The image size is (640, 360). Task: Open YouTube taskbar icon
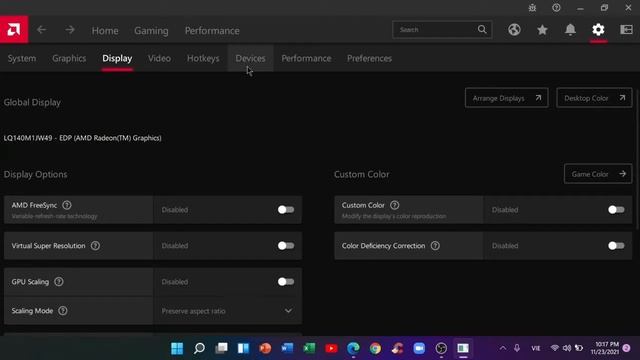pyautogui.click(x=331, y=348)
